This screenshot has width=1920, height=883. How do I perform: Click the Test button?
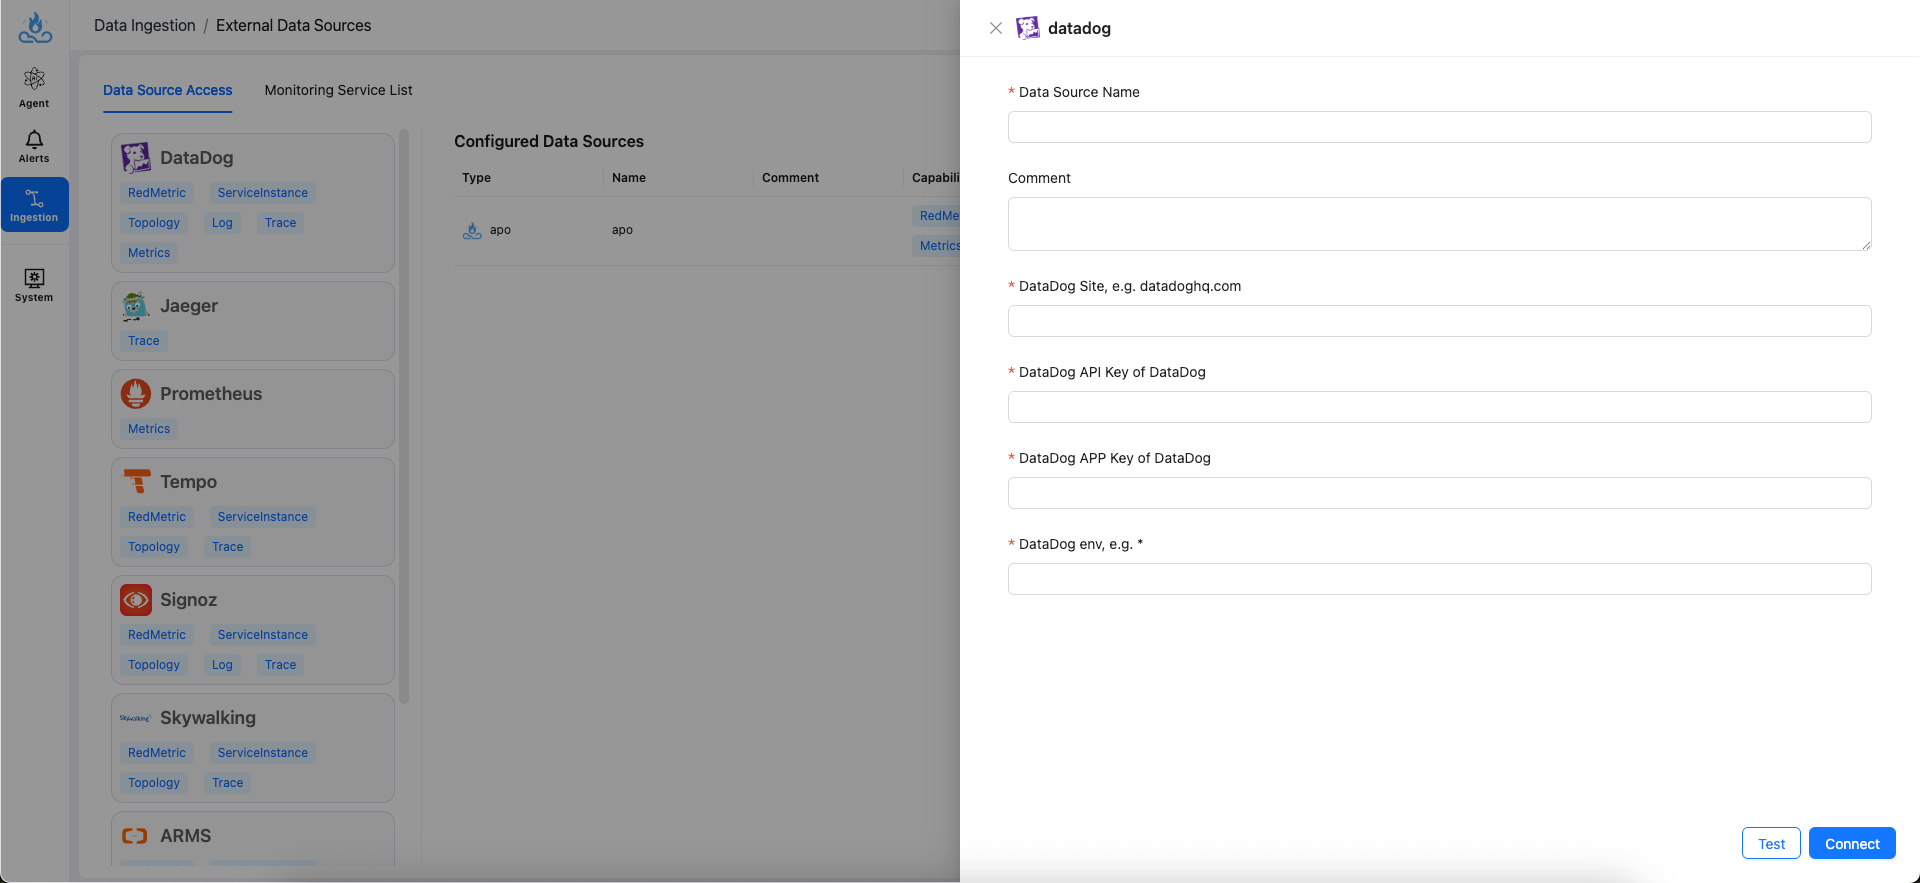(x=1770, y=844)
